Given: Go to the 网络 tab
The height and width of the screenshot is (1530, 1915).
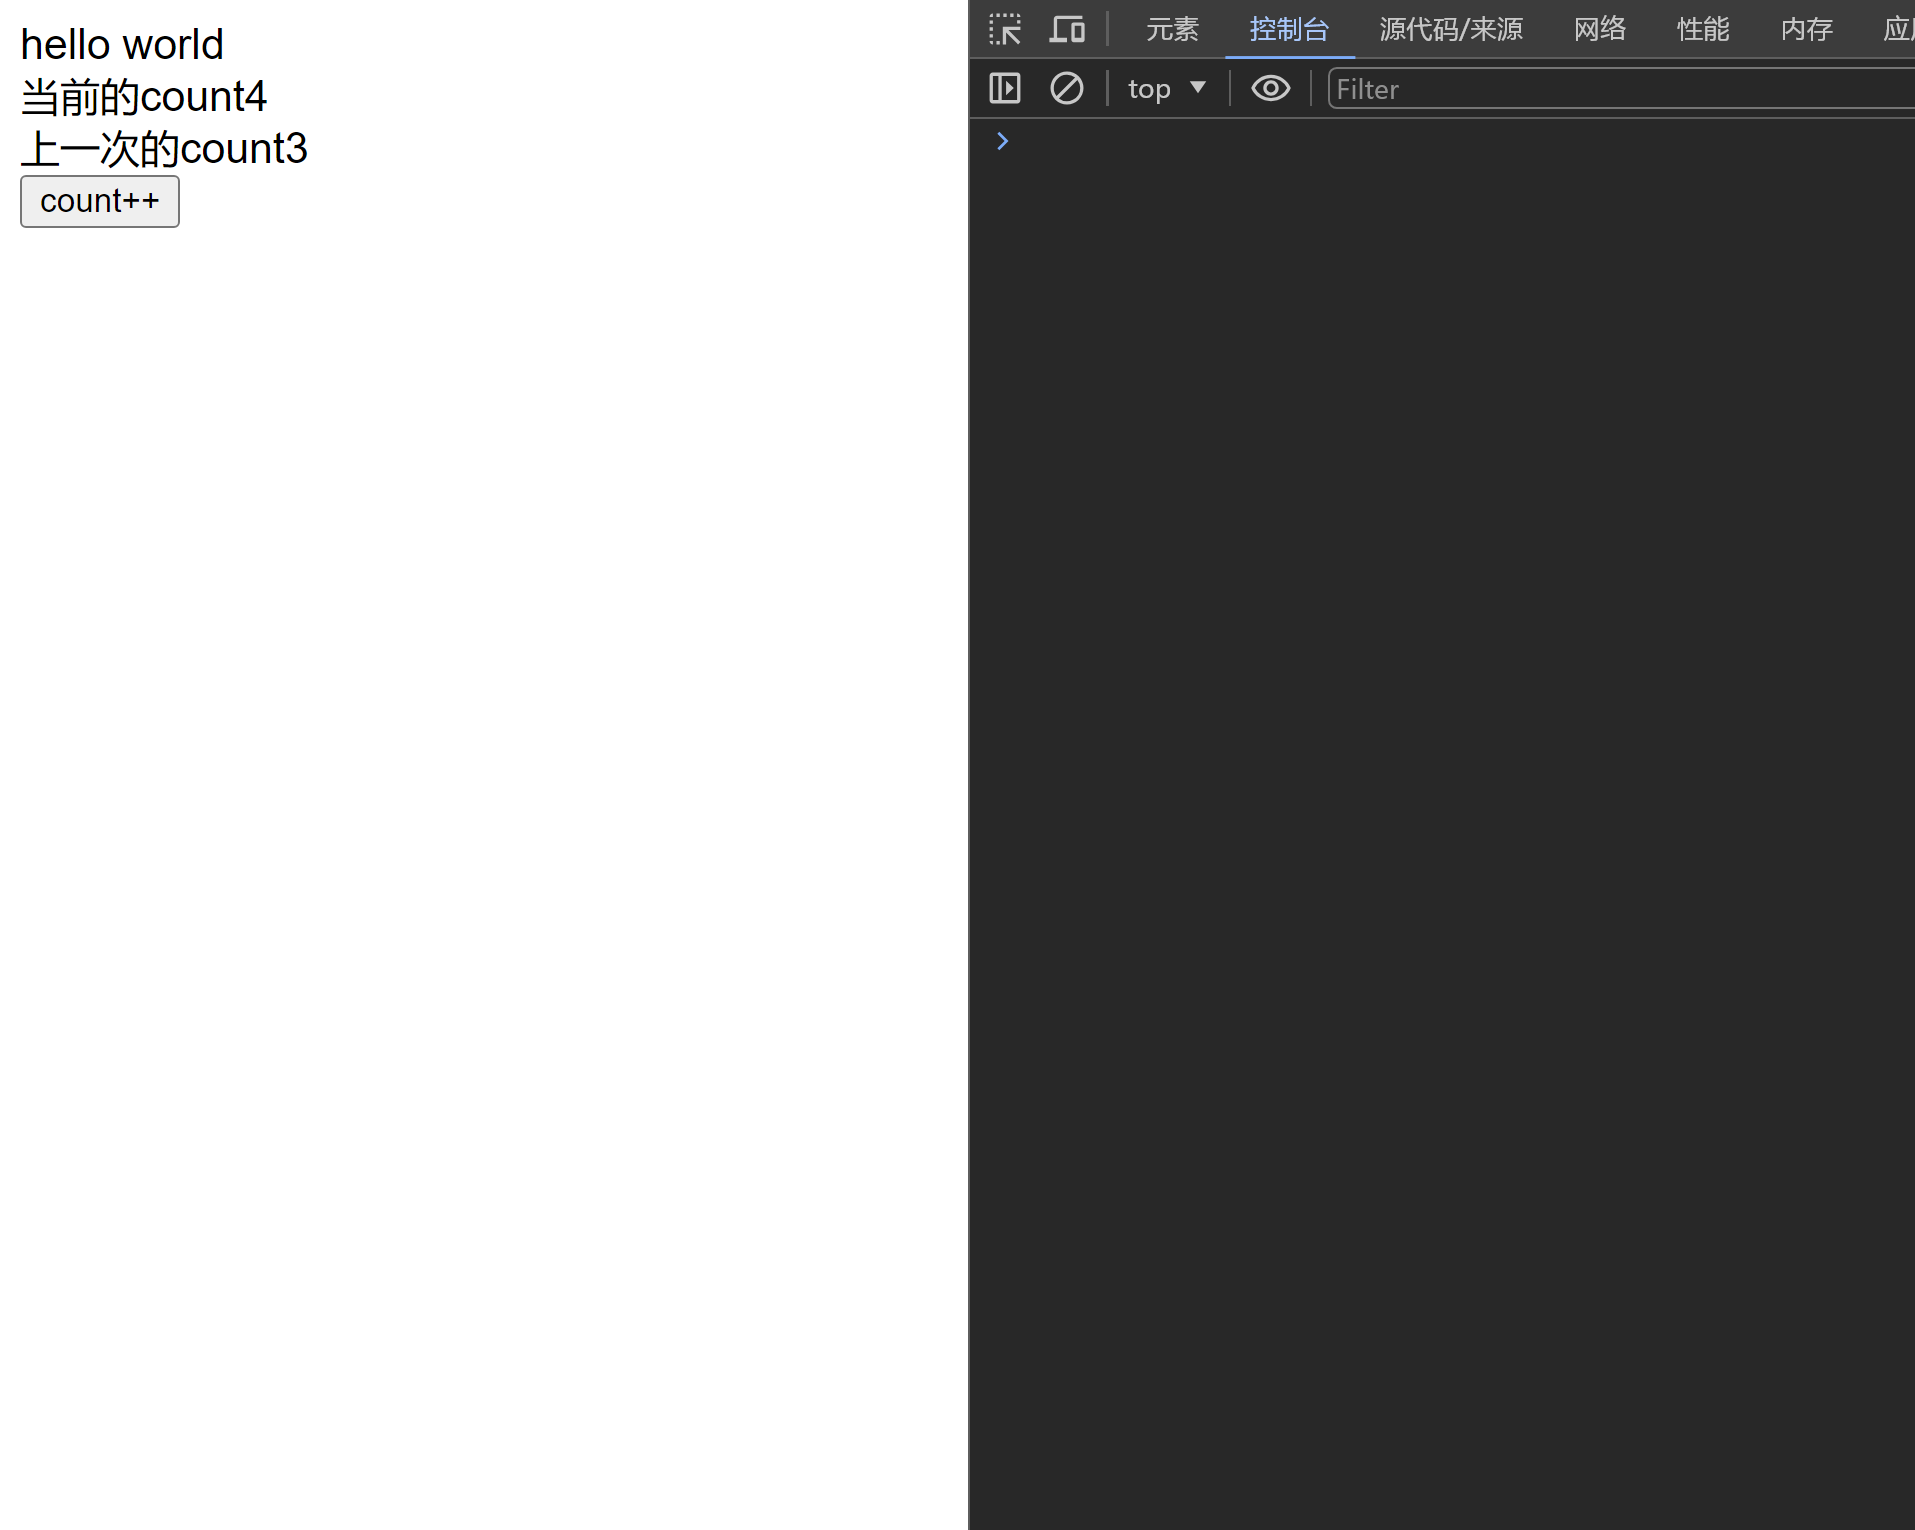Looking at the screenshot, I should 1600,29.
